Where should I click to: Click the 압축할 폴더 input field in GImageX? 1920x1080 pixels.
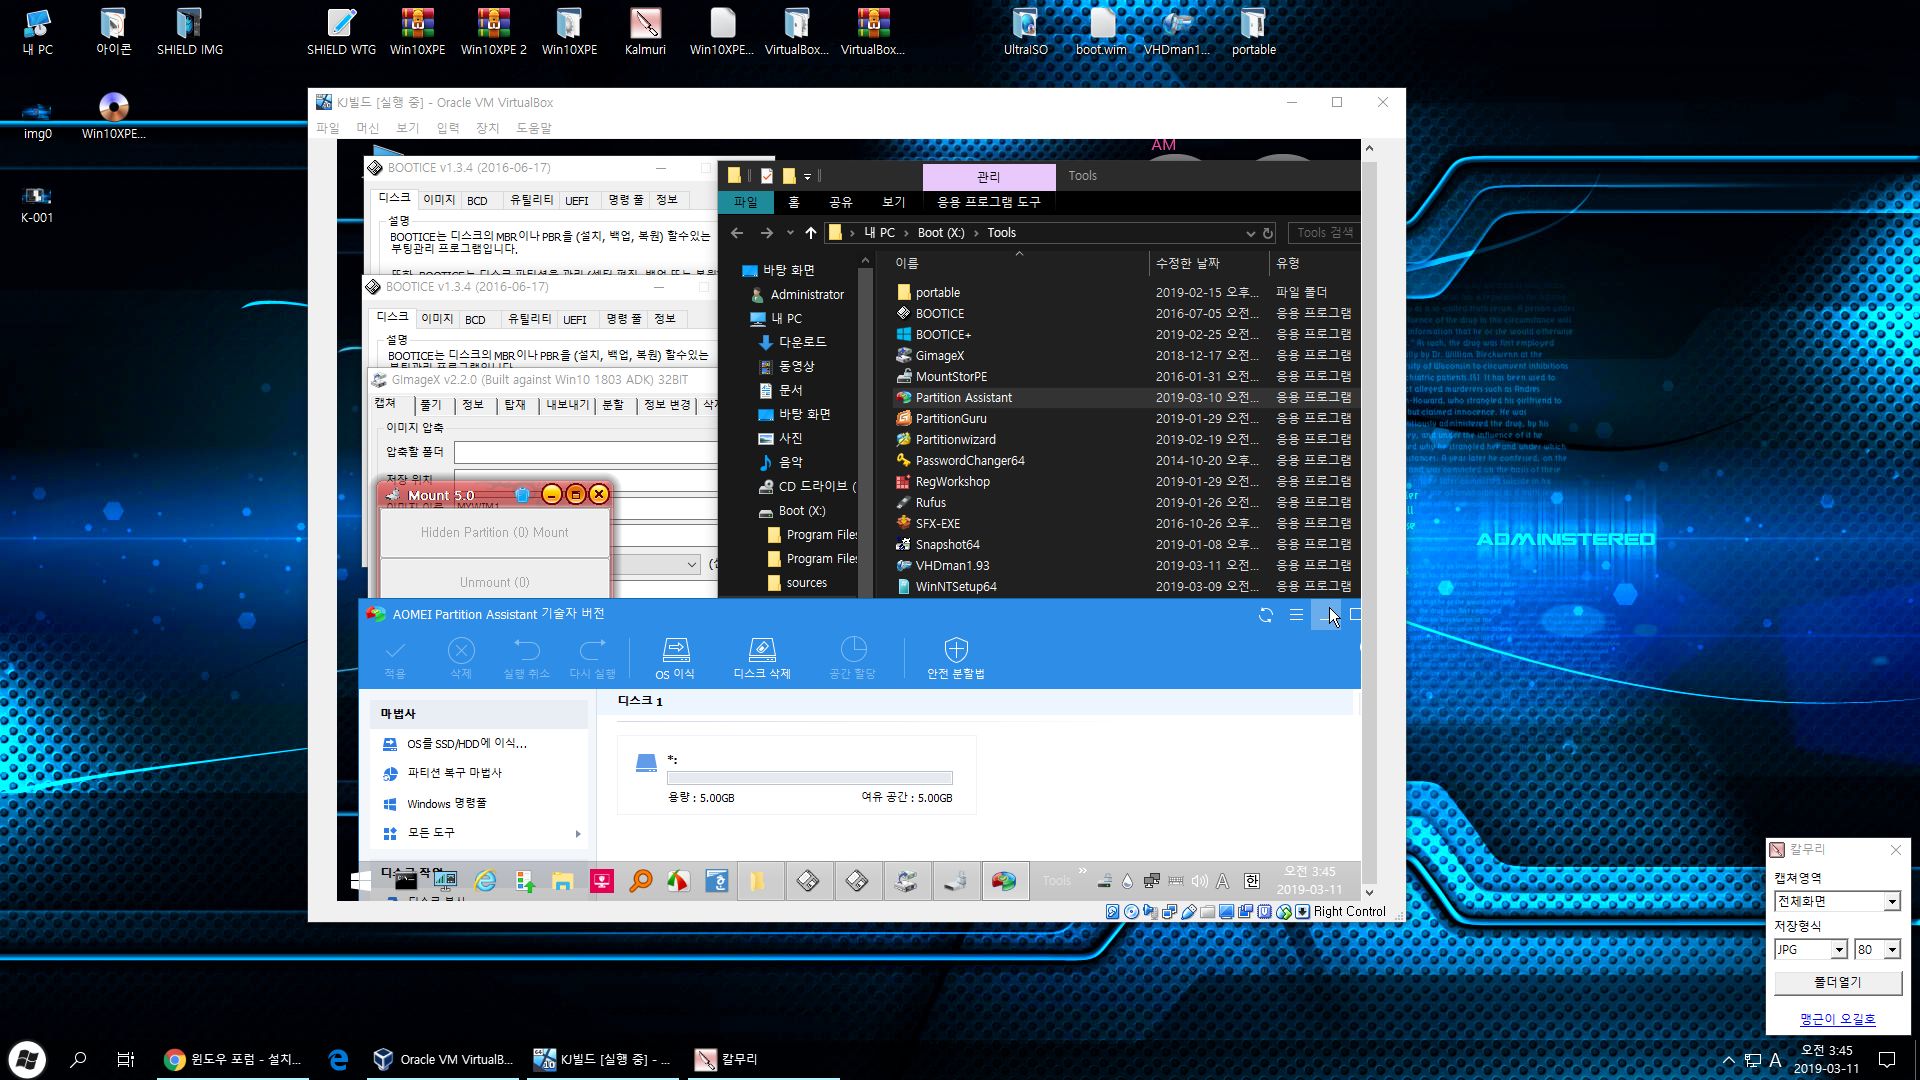point(585,453)
